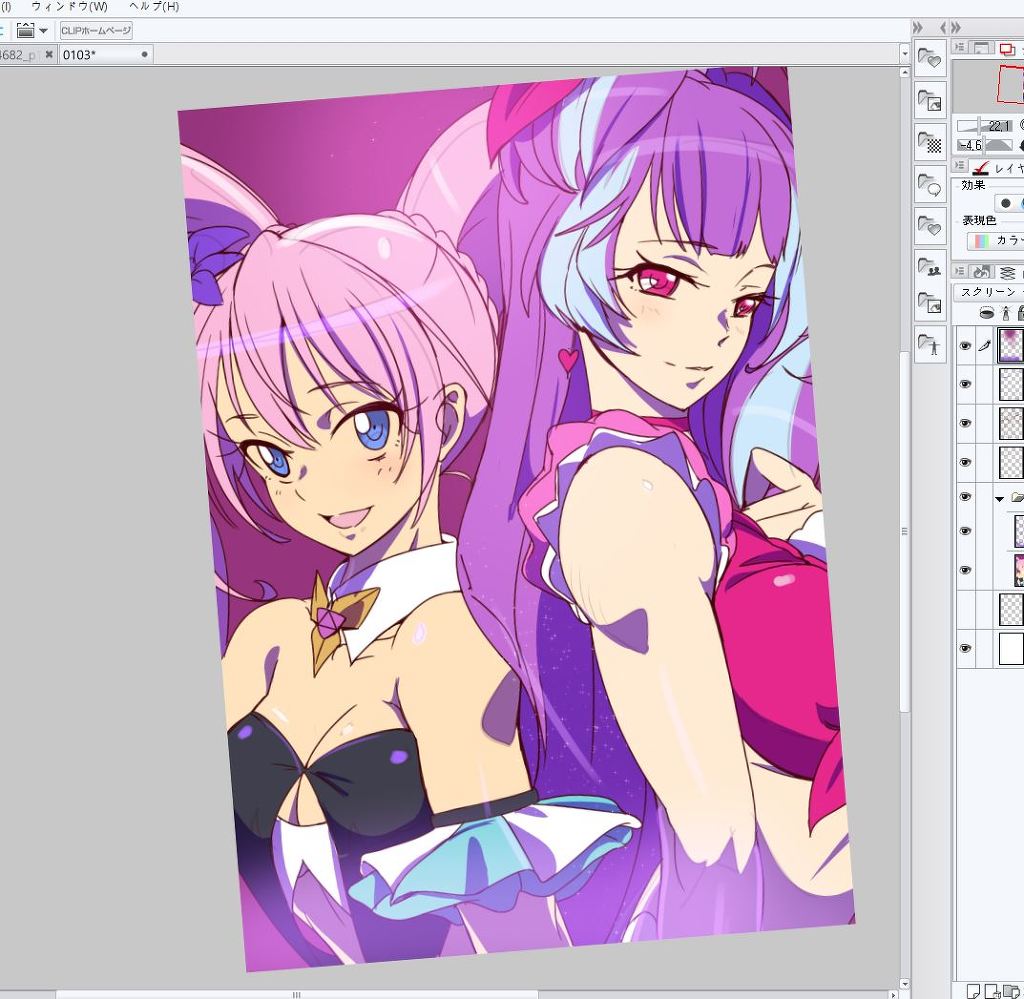The width and height of the screenshot is (1024, 999).
Task: Open the ヘルプ(H) menu
Action: point(153,7)
